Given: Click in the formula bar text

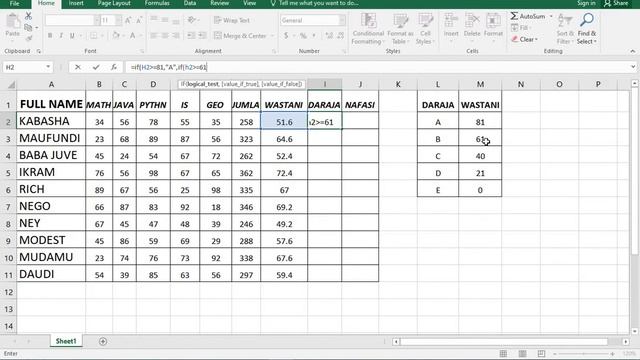Looking at the screenshot, I should [169, 67].
